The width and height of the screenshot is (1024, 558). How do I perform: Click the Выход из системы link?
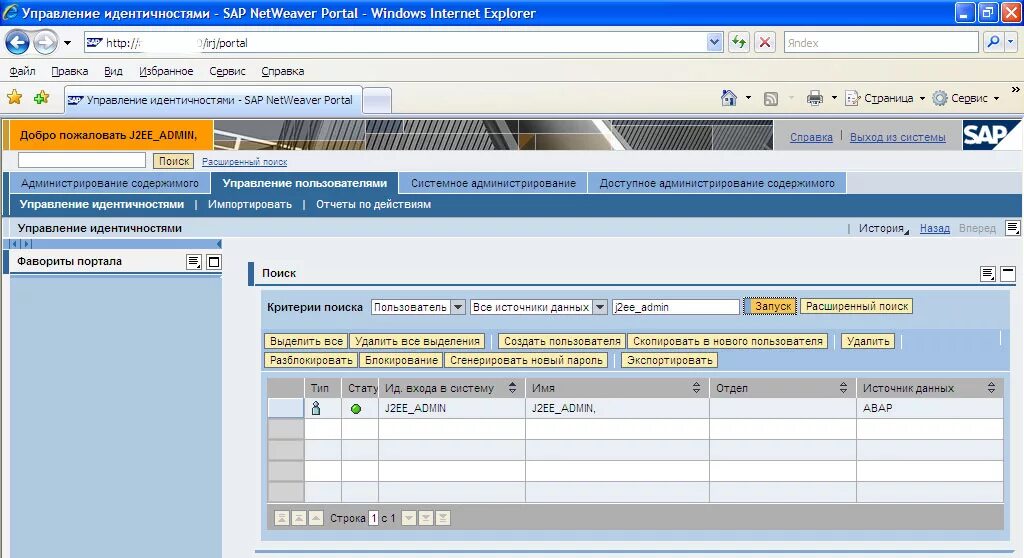pyautogui.click(x=897, y=137)
